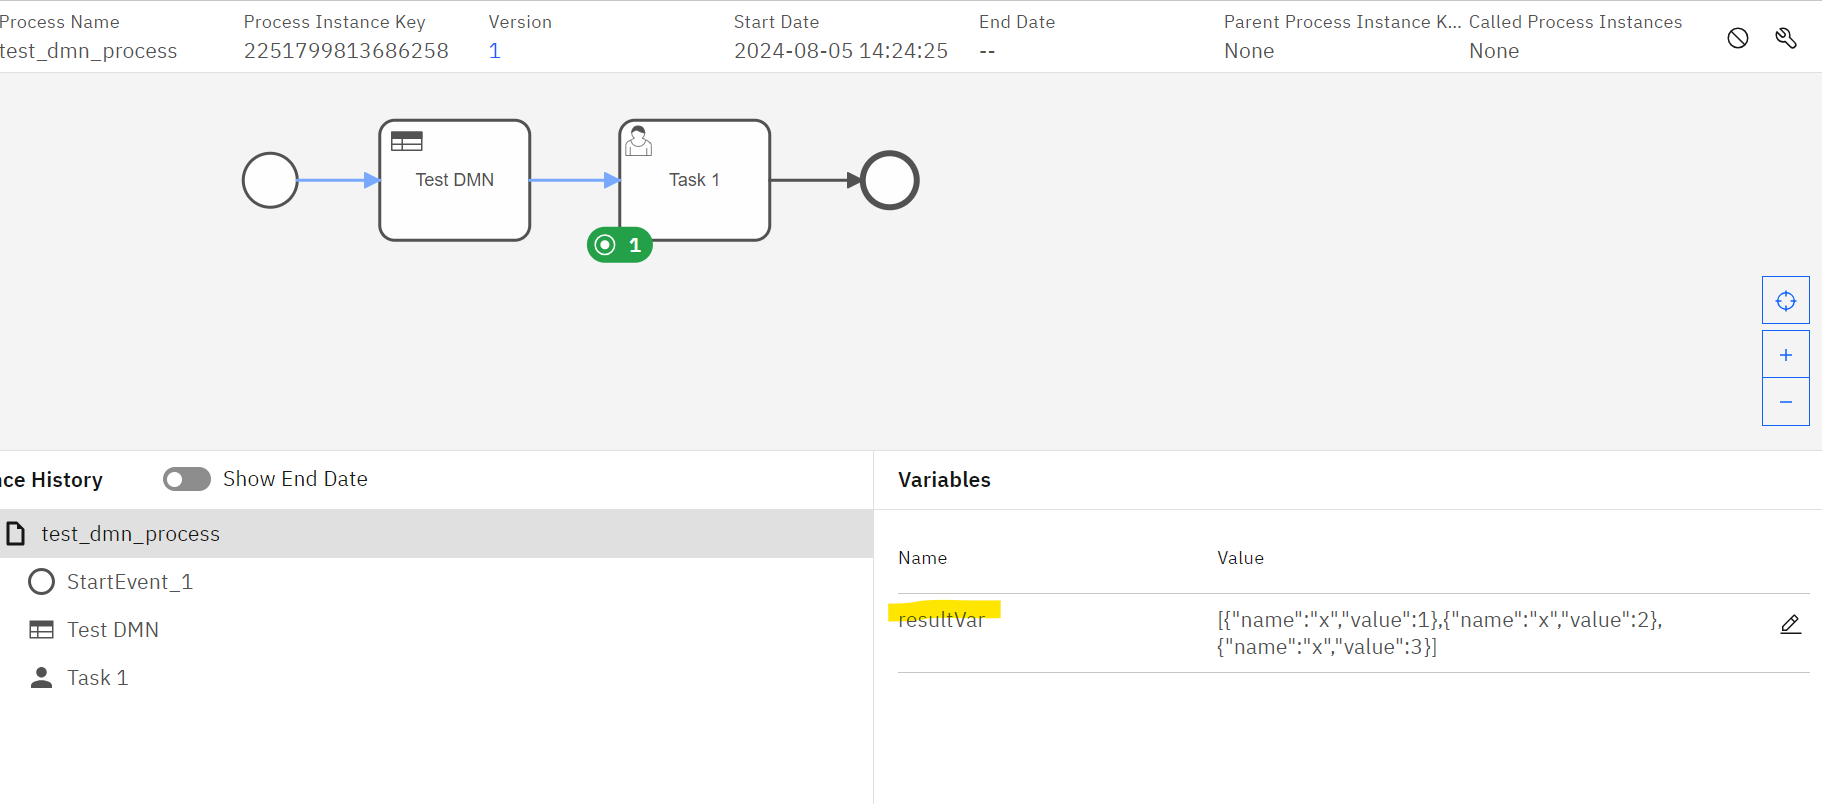Screen dimensions: 1822x804
Task: Open process version 1 link
Action: point(494,51)
